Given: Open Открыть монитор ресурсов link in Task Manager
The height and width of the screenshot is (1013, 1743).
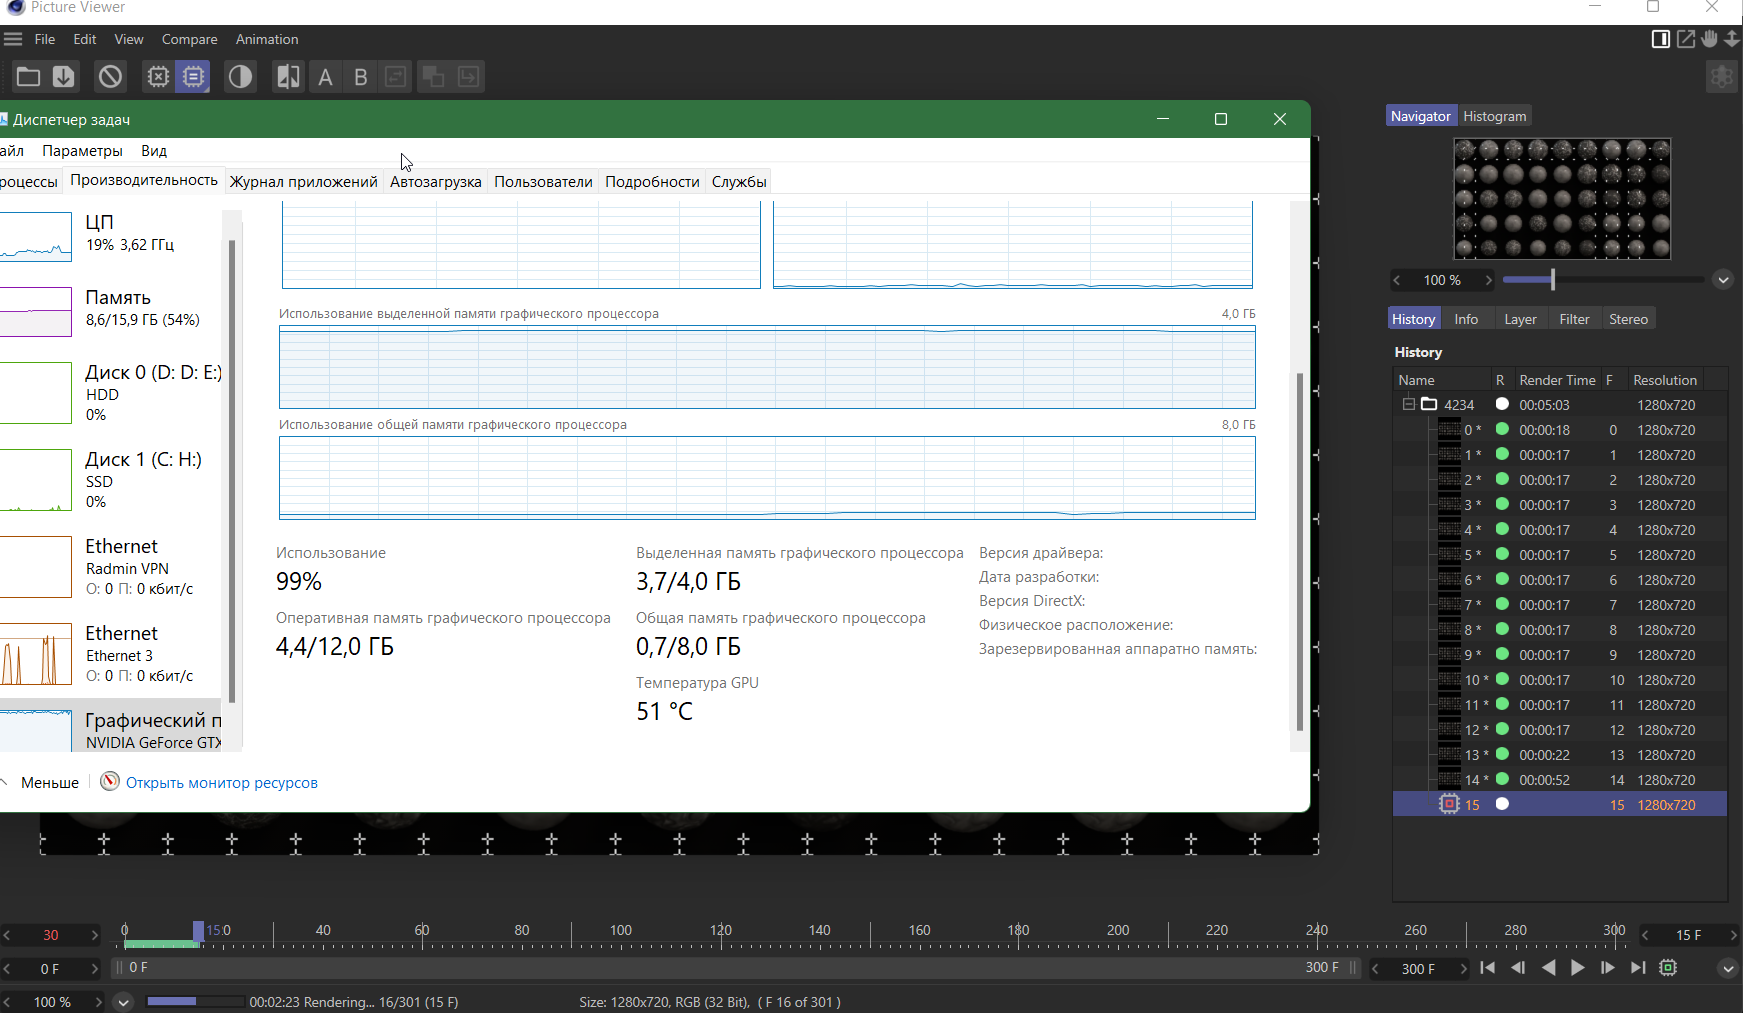Looking at the screenshot, I should pos(221,782).
